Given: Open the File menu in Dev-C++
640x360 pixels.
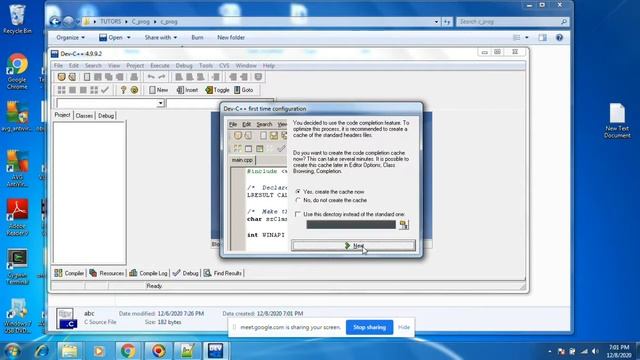Looking at the screenshot, I should 58,65.
